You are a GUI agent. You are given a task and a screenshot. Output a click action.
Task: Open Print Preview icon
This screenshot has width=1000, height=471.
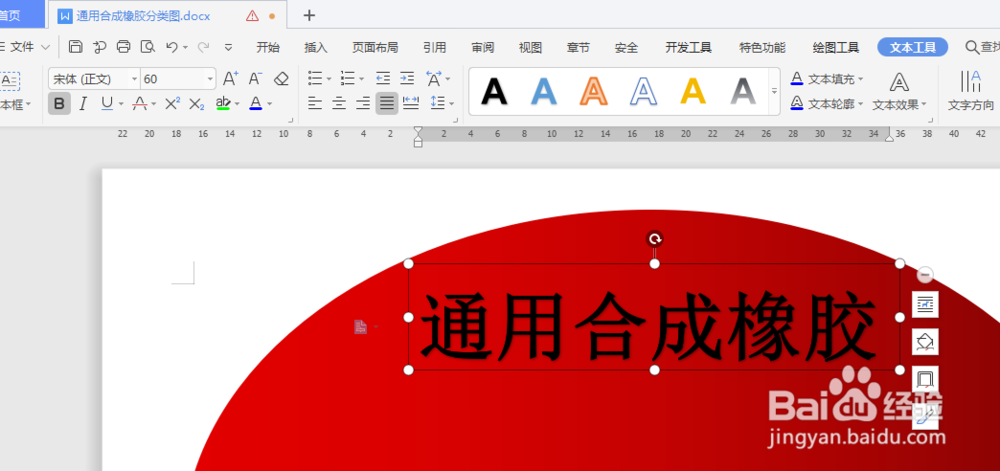[x=147, y=47]
